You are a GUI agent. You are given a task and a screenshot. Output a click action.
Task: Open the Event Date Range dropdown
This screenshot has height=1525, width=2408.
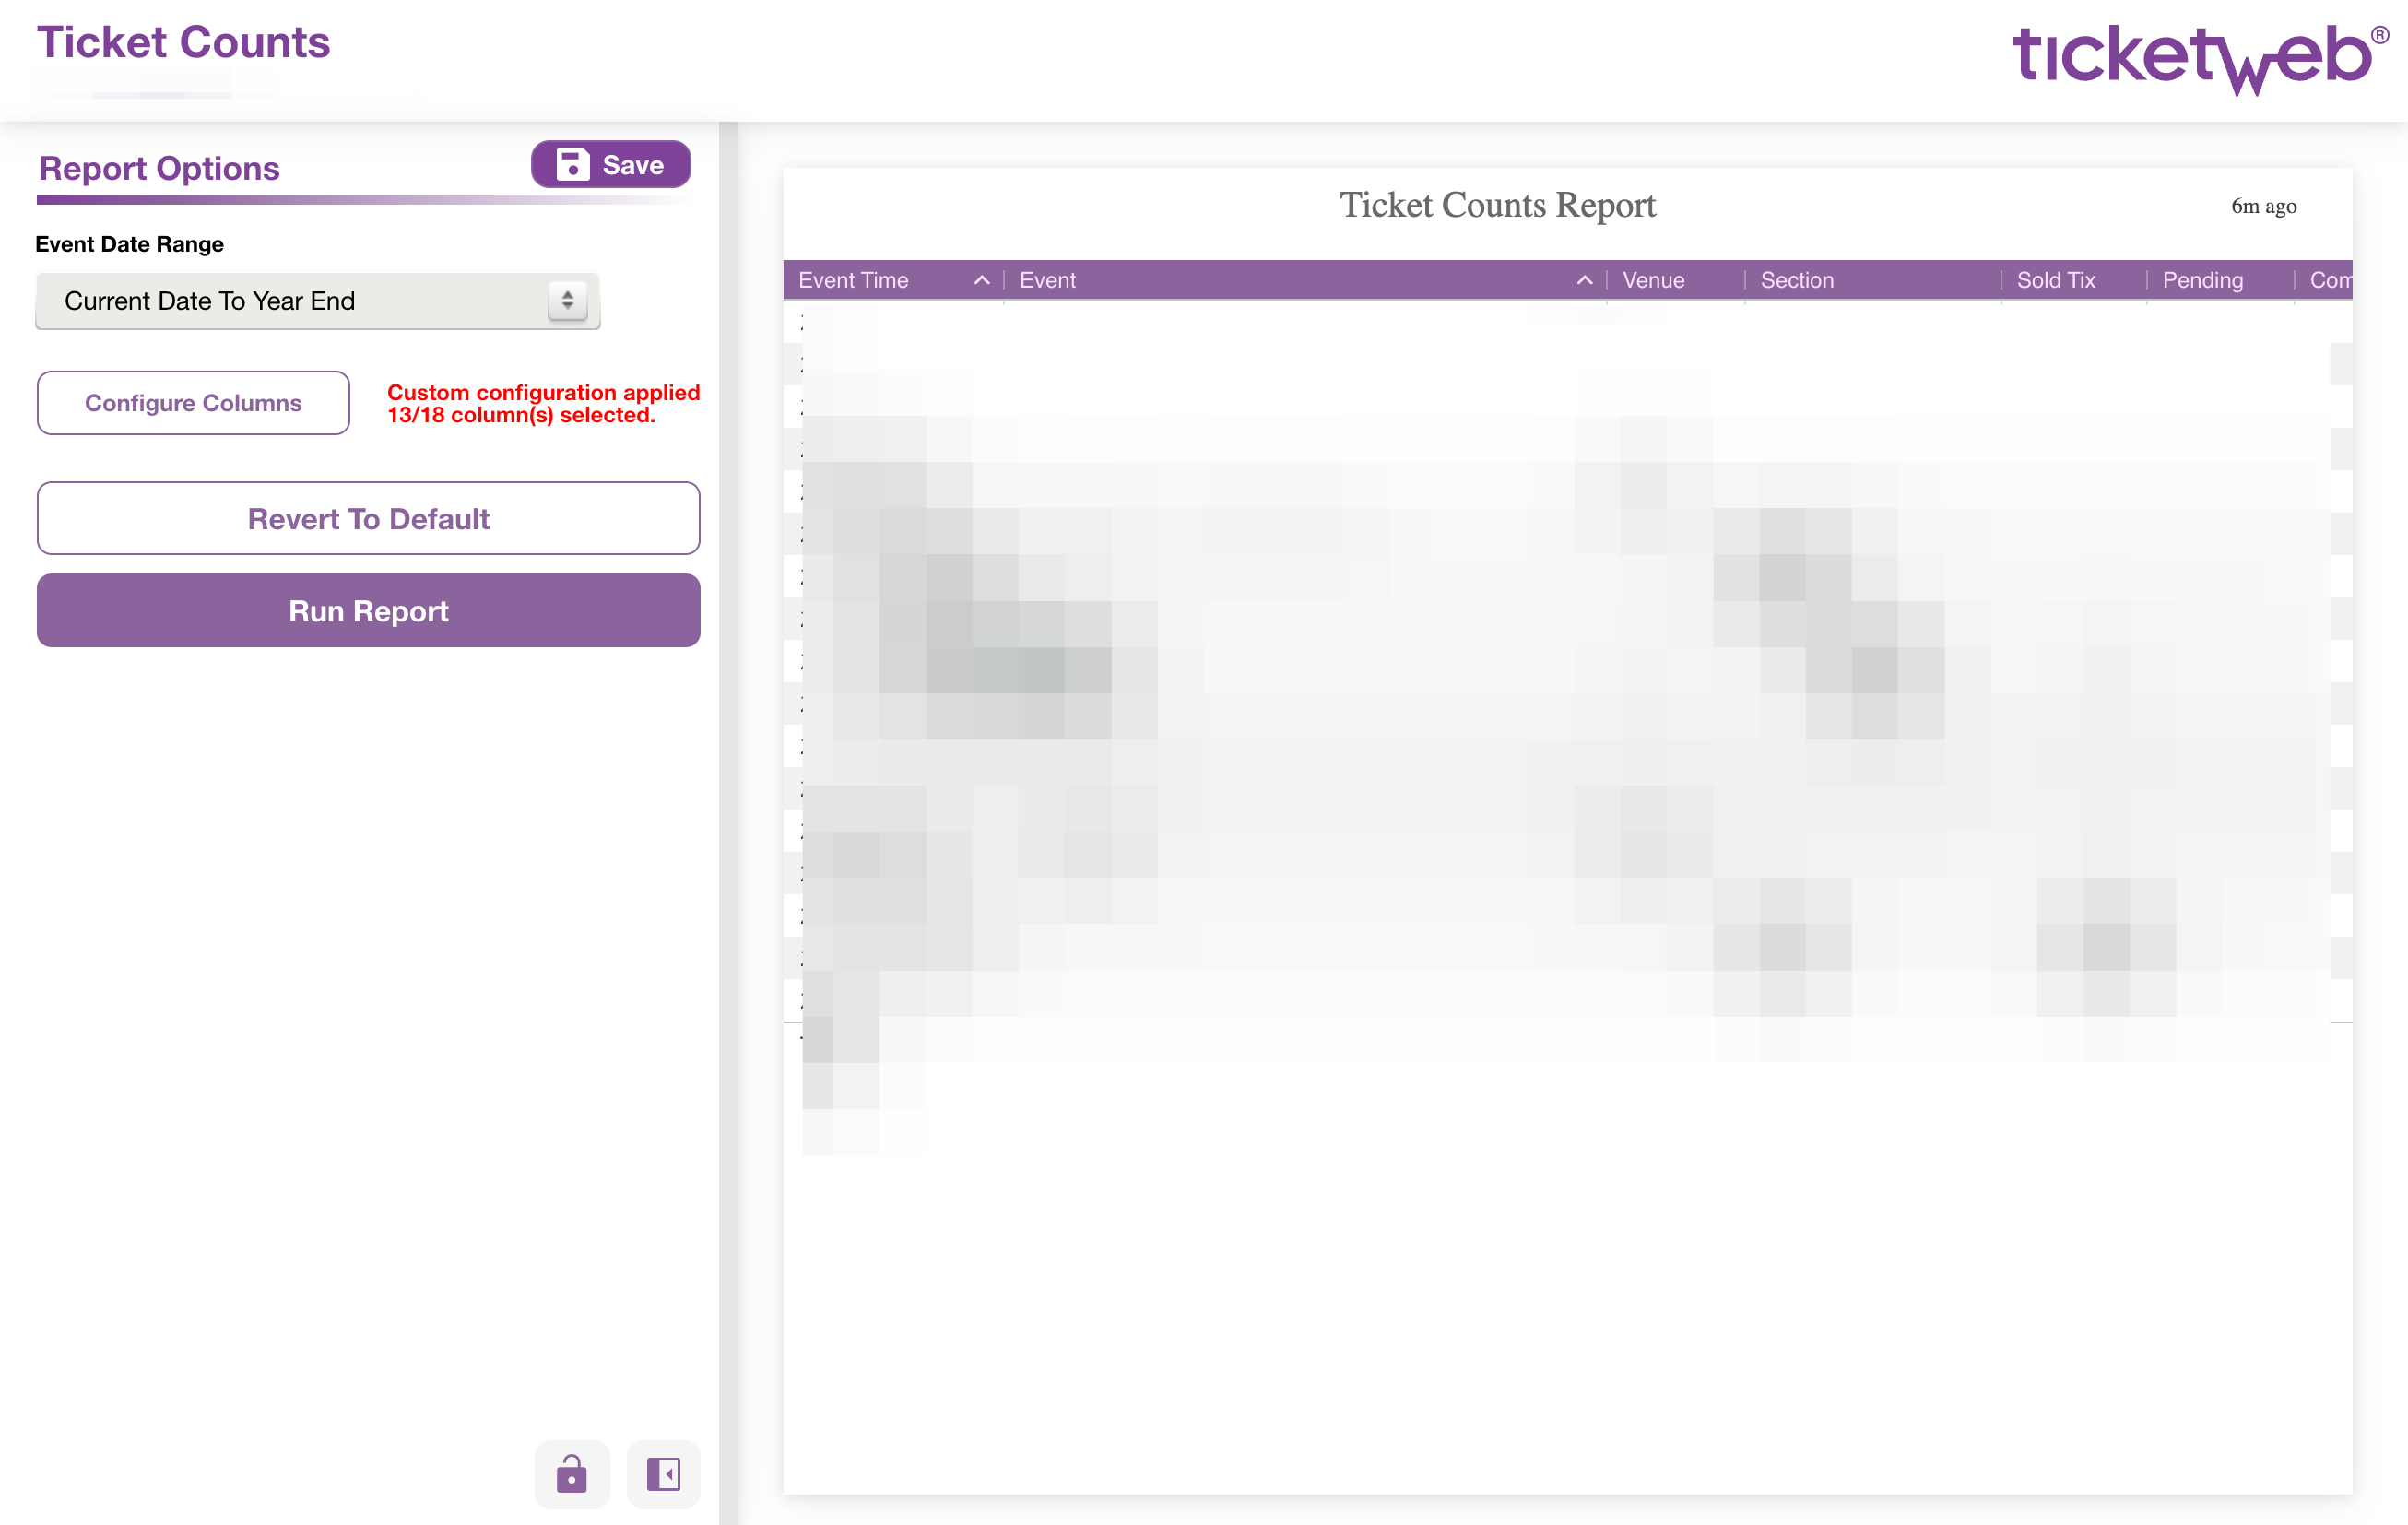318,301
